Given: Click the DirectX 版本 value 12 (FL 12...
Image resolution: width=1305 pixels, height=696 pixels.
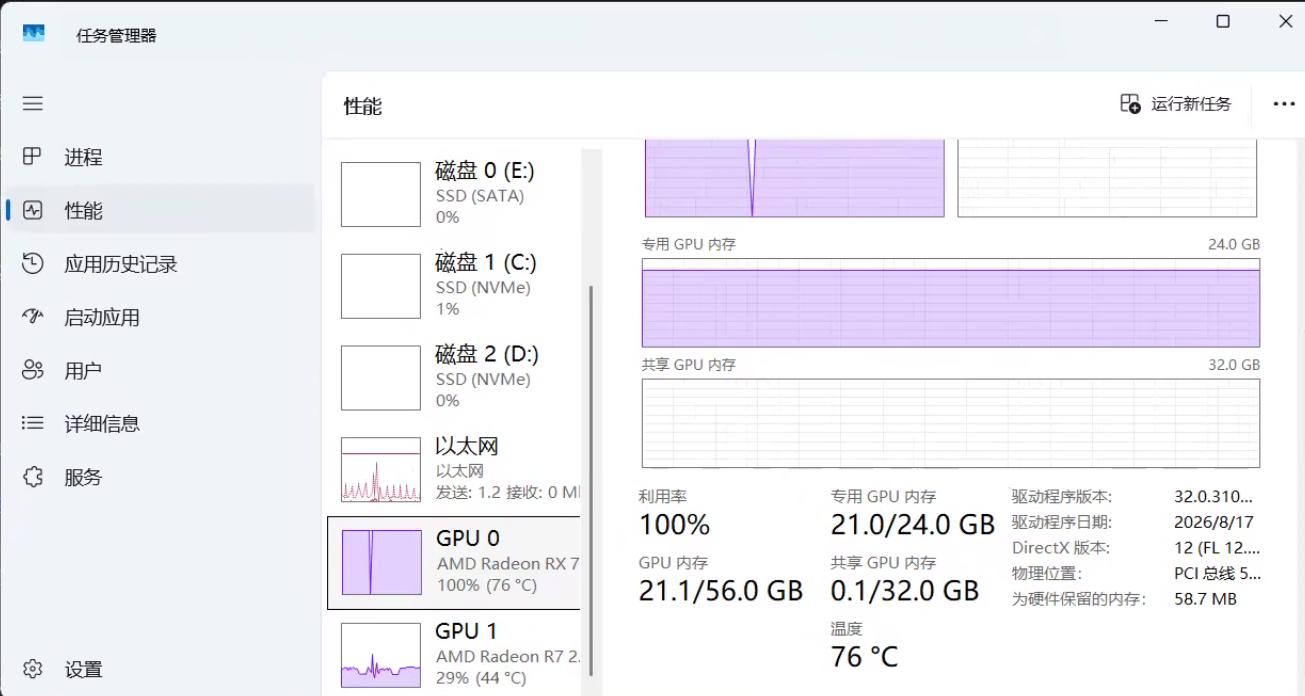Looking at the screenshot, I should pos(1217,548).
